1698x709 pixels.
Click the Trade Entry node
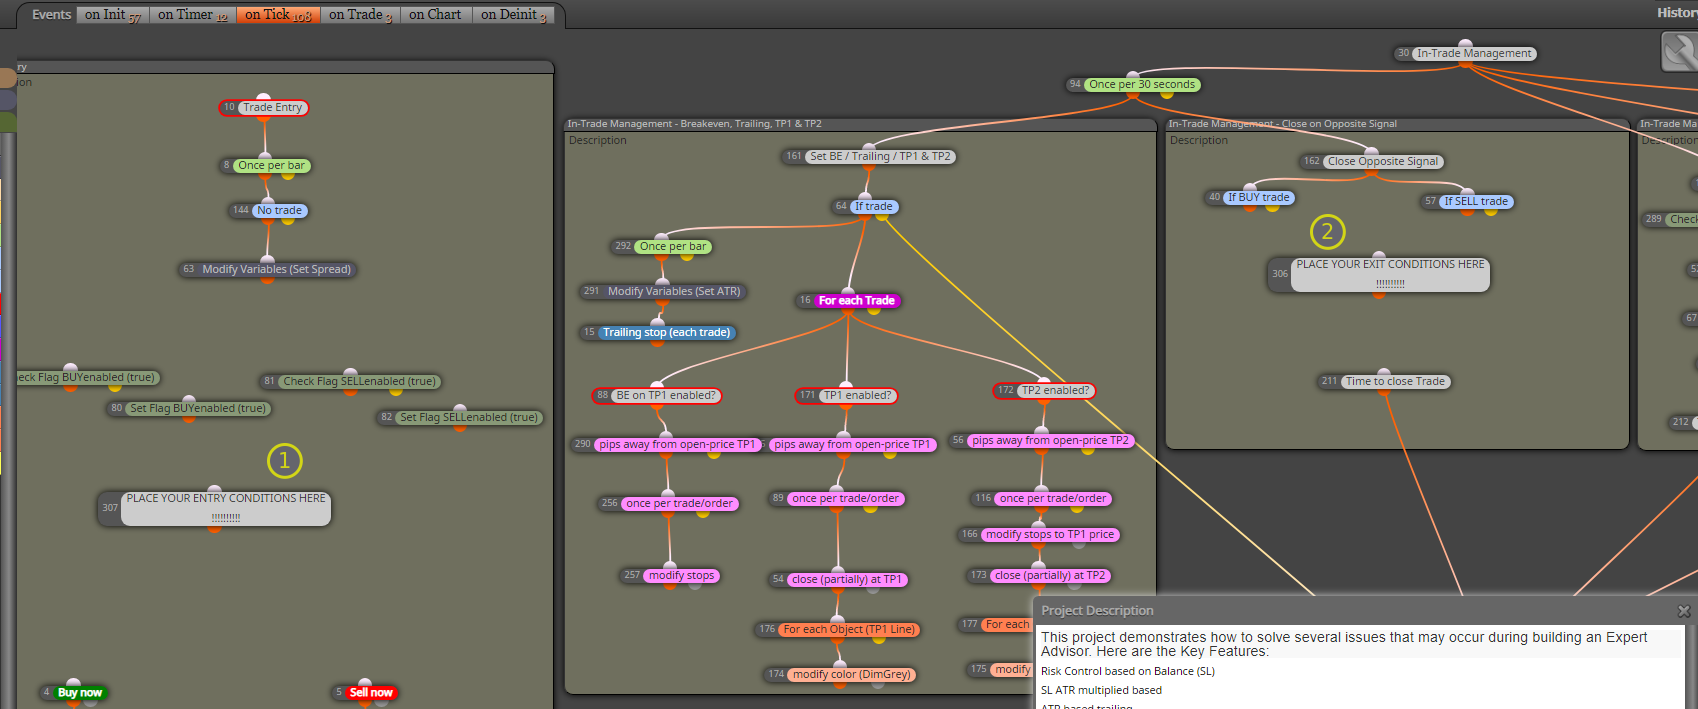click(272, 107)
